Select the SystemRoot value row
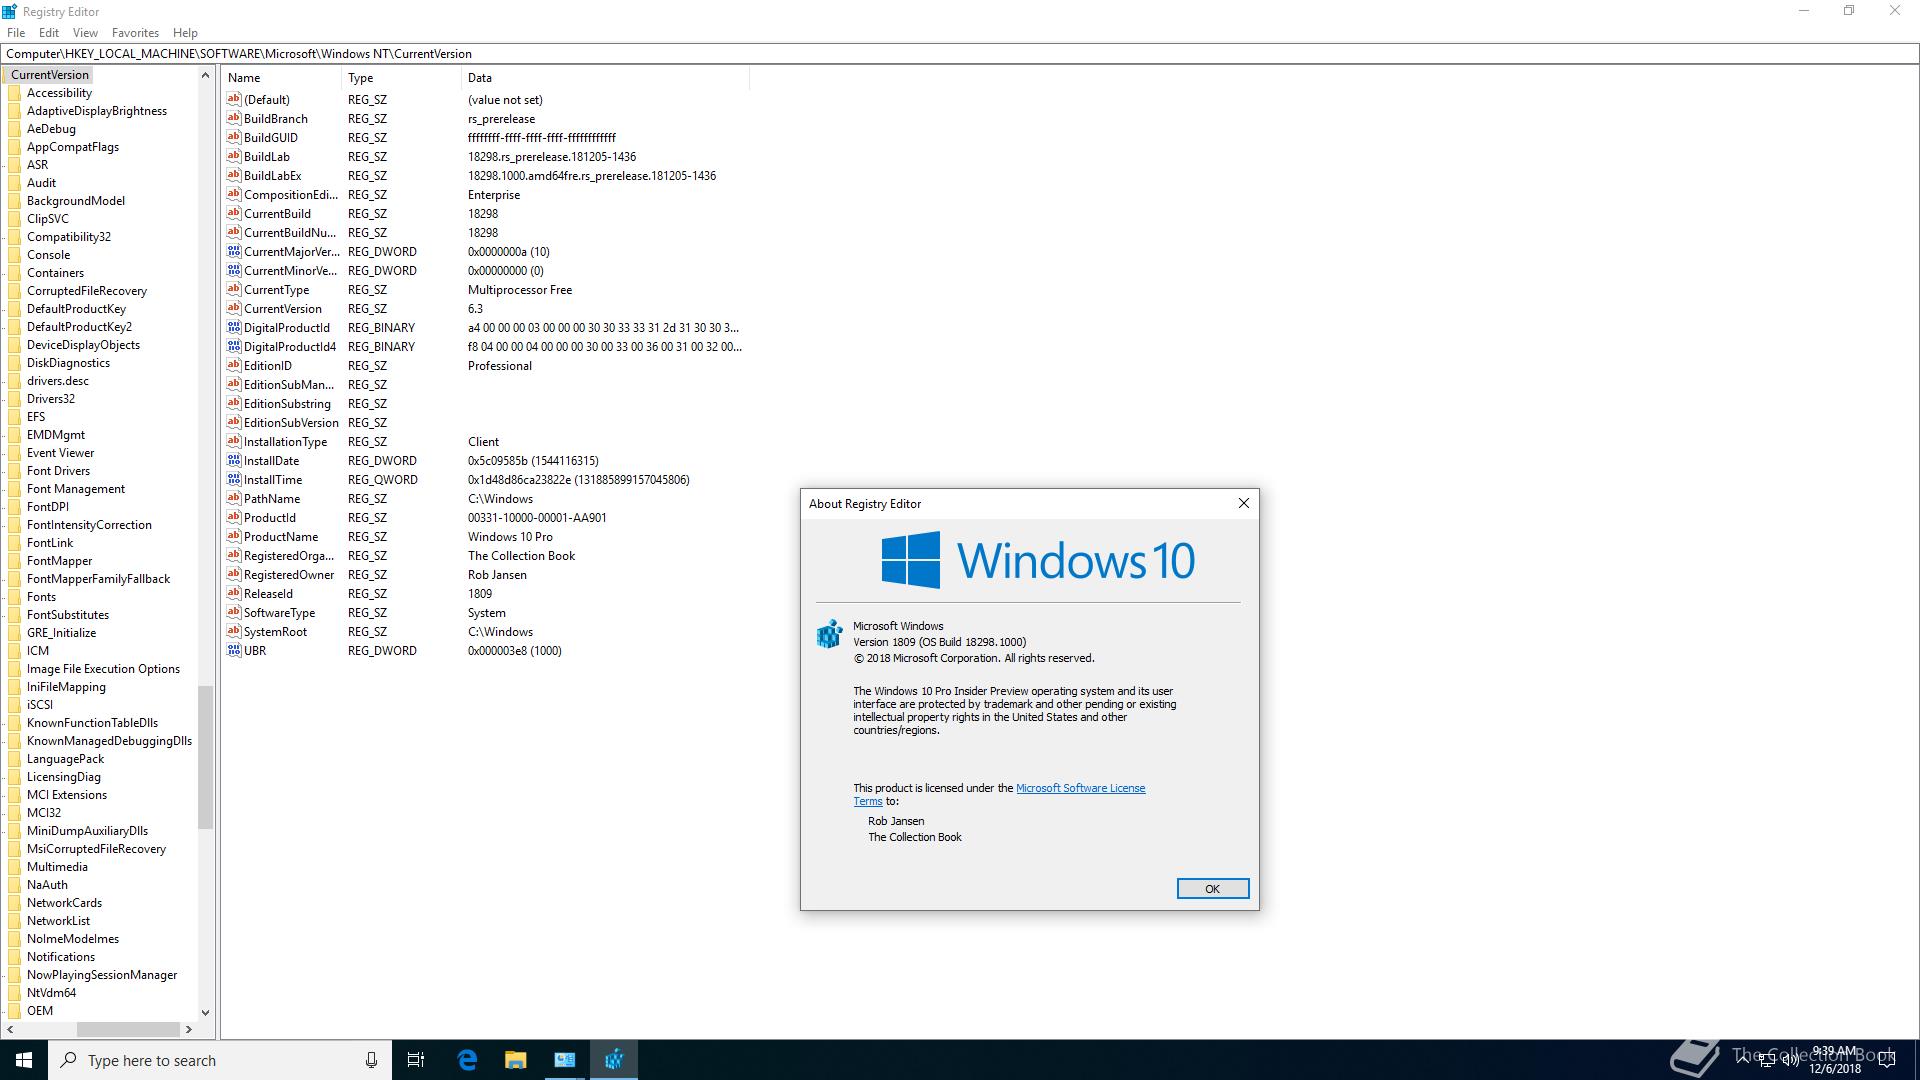The width and height of the screenshot is (1920, 1080). (485, 631)
